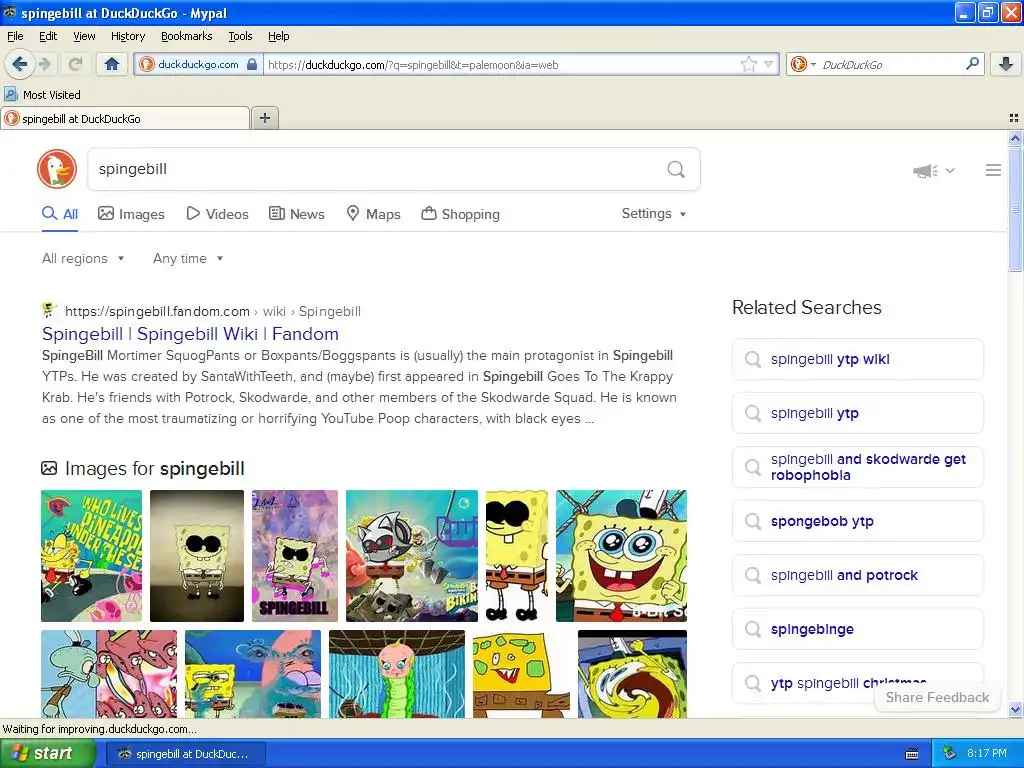This screenshot has height=768, width=1024.
Task: Open the purple SPINGEBILL captioned thumbnail
Action: (x=295, y=556)
